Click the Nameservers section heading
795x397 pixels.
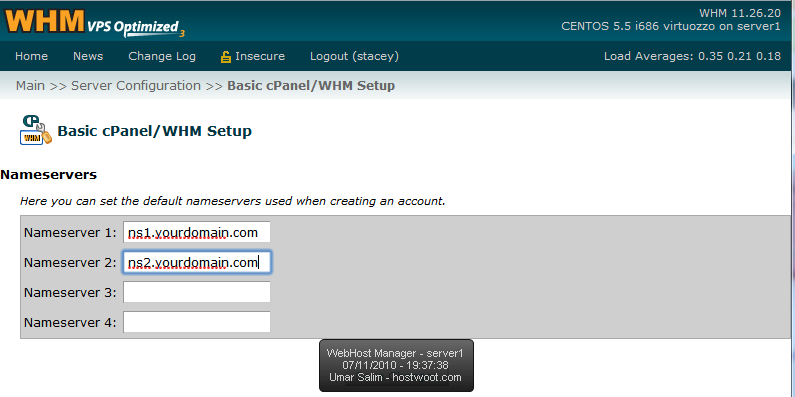click(49, 175)
